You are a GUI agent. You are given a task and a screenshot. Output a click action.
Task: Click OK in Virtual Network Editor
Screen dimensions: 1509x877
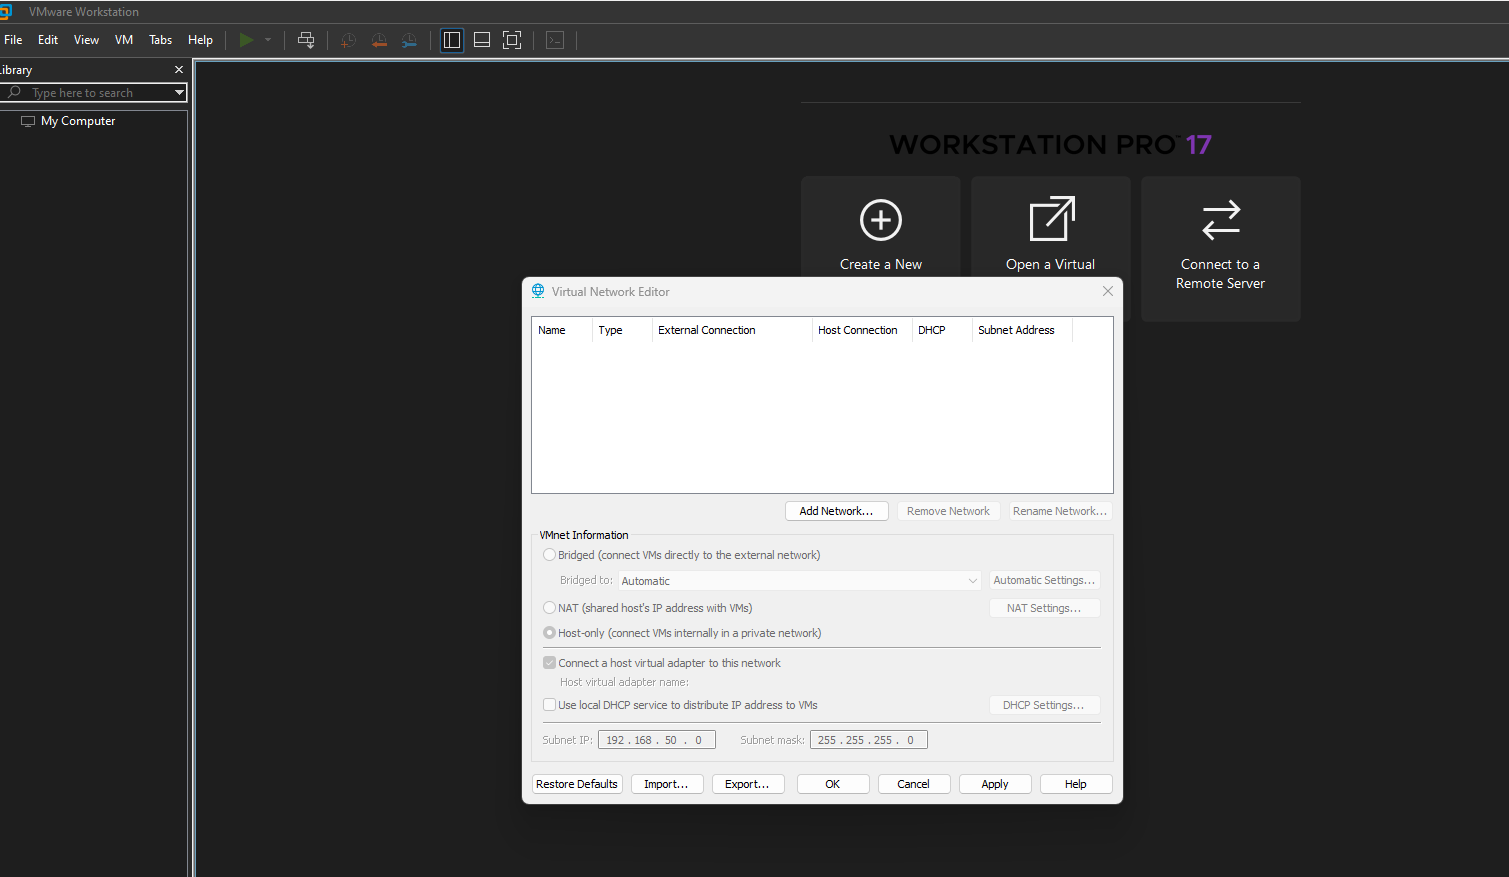[833, 784]
